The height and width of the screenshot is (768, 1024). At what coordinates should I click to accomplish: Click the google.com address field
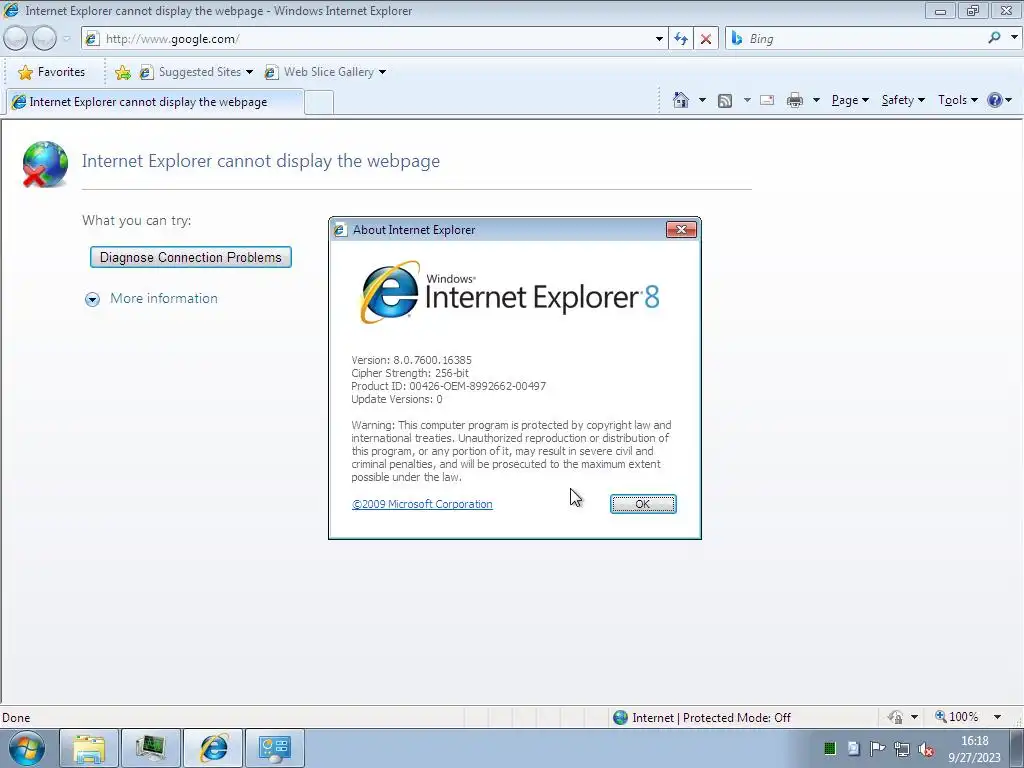377,39
